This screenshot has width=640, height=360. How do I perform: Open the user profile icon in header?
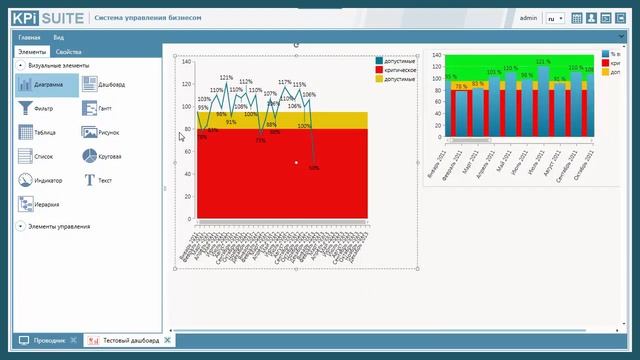591,18
